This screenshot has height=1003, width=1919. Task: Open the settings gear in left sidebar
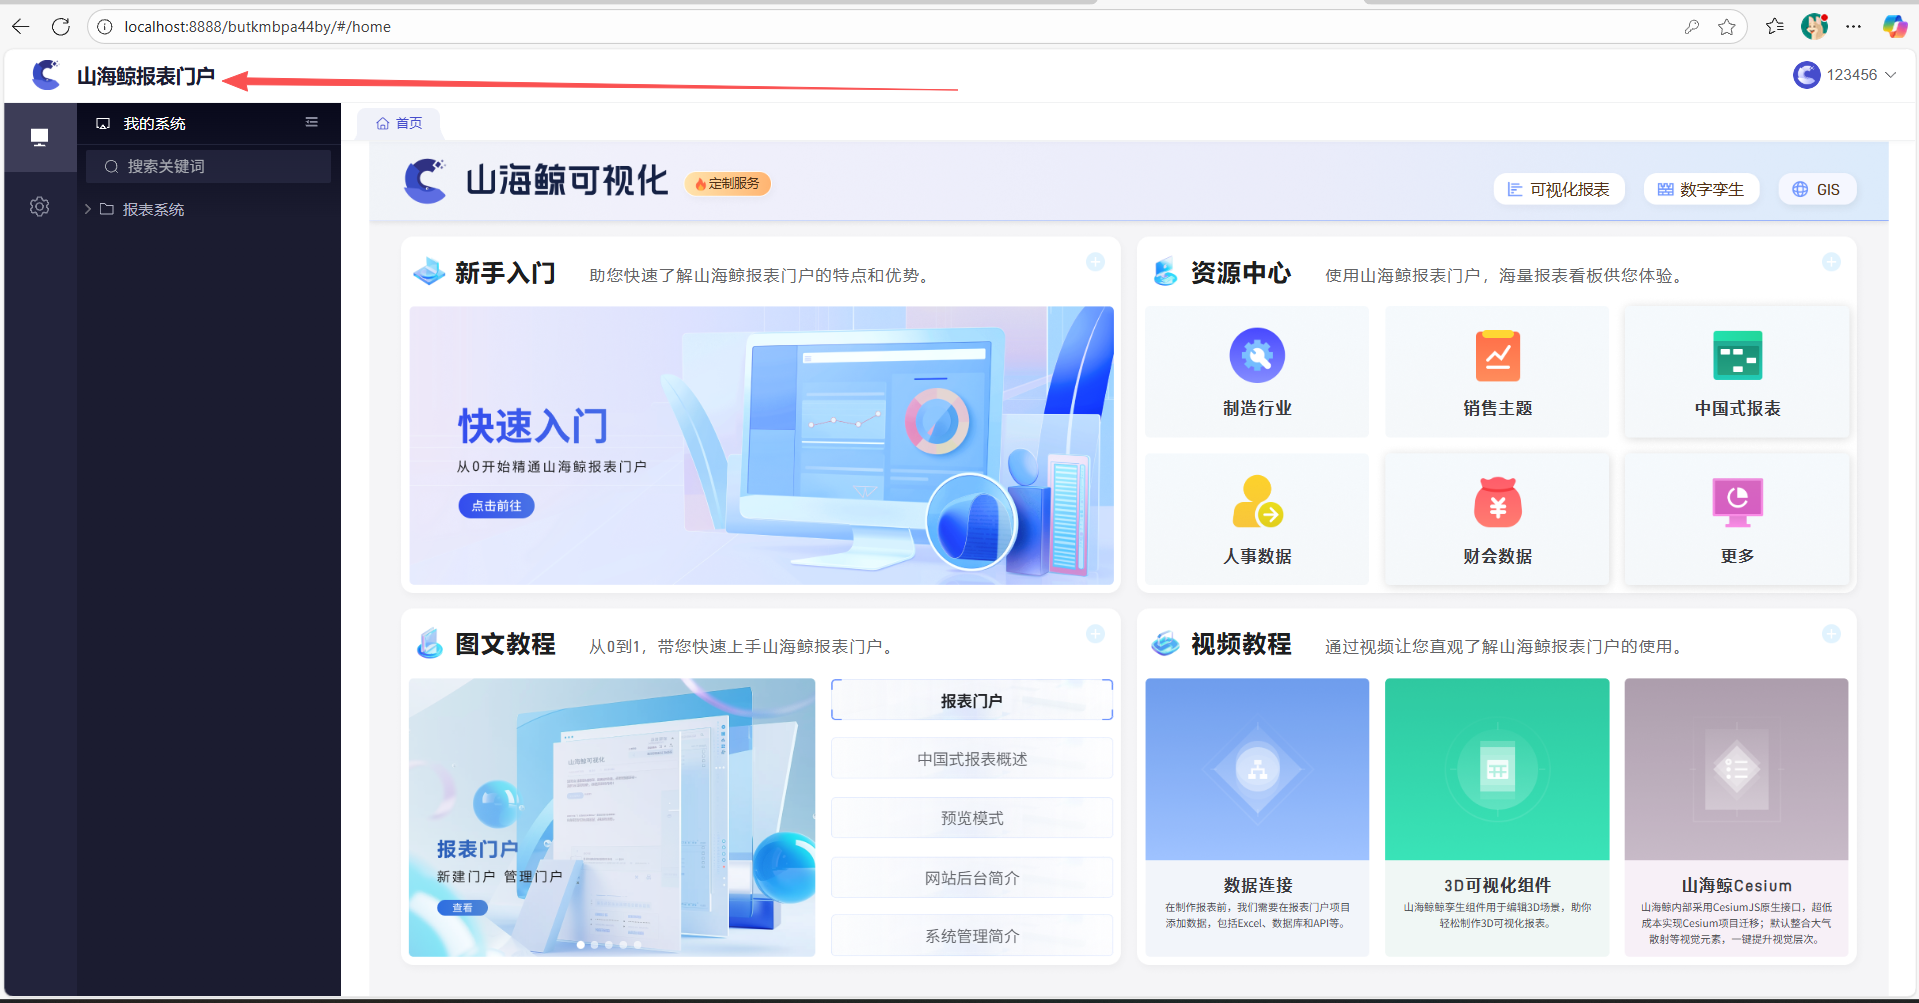pyautogui.click(x=39, y=207)
